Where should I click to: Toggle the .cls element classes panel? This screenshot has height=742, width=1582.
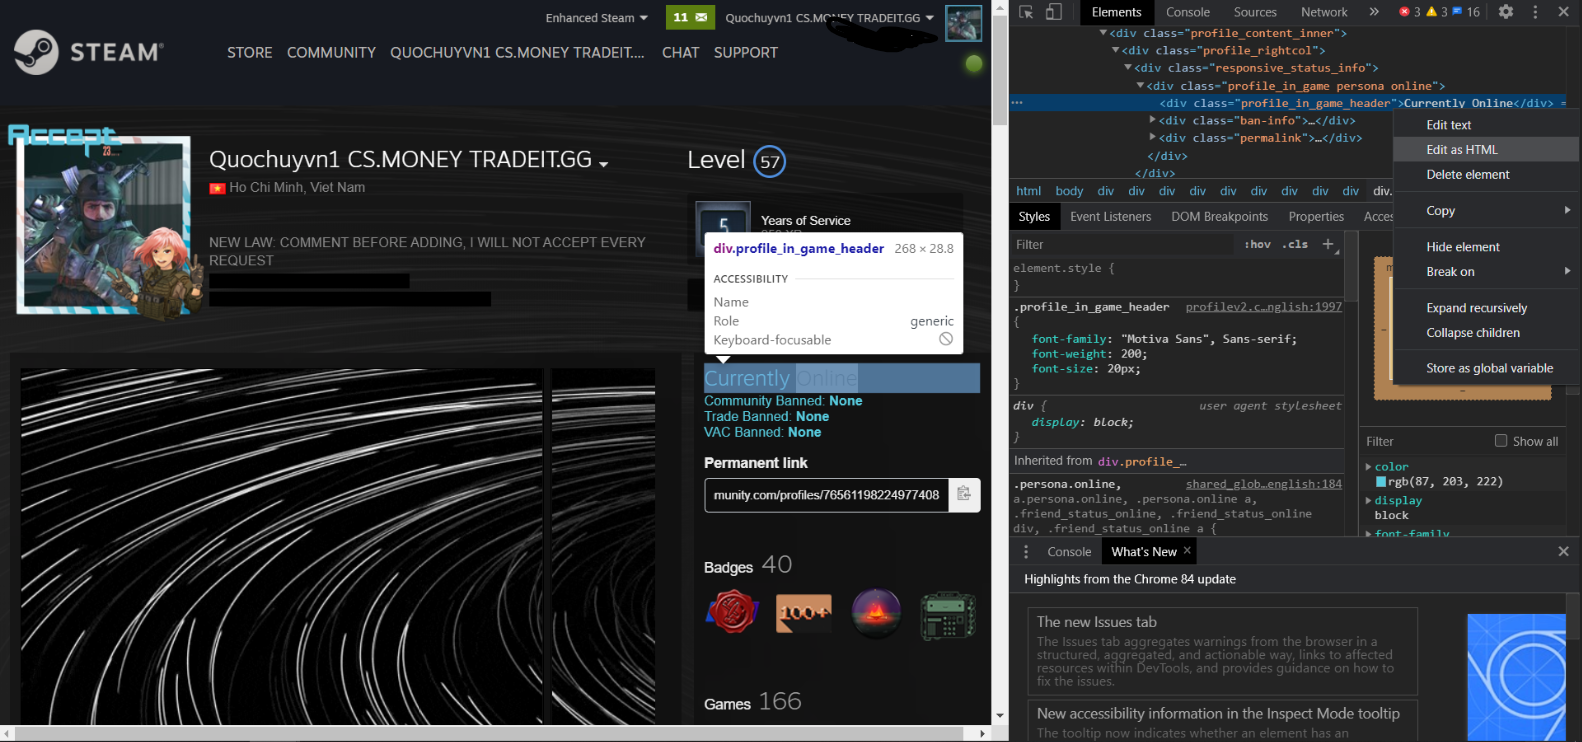pos(1296,244)
